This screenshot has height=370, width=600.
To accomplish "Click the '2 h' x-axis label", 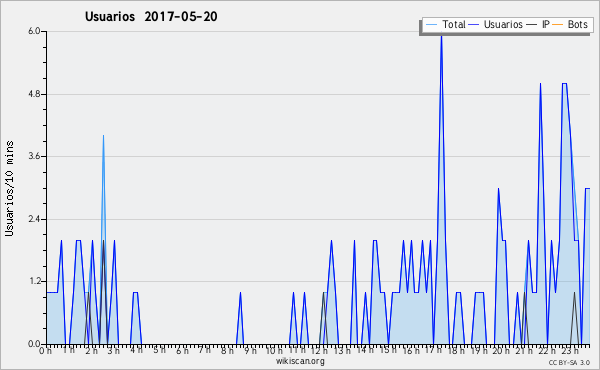I will click(91, 350).
